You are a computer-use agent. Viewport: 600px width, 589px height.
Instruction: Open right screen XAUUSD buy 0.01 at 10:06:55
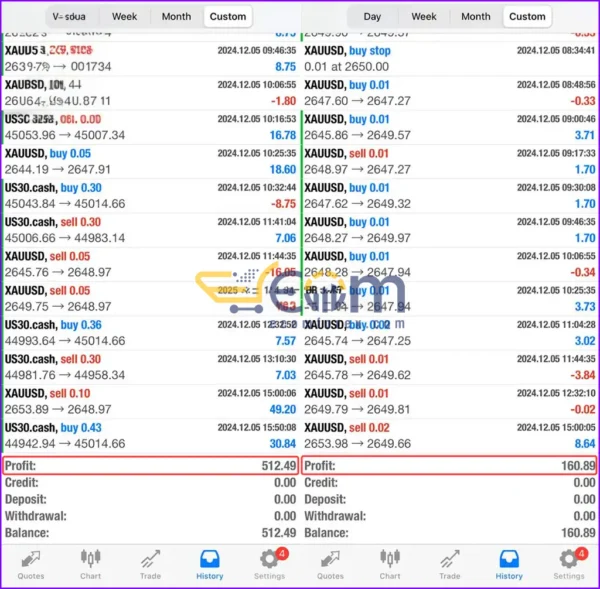pyautogui.click(x=449, y=264)
